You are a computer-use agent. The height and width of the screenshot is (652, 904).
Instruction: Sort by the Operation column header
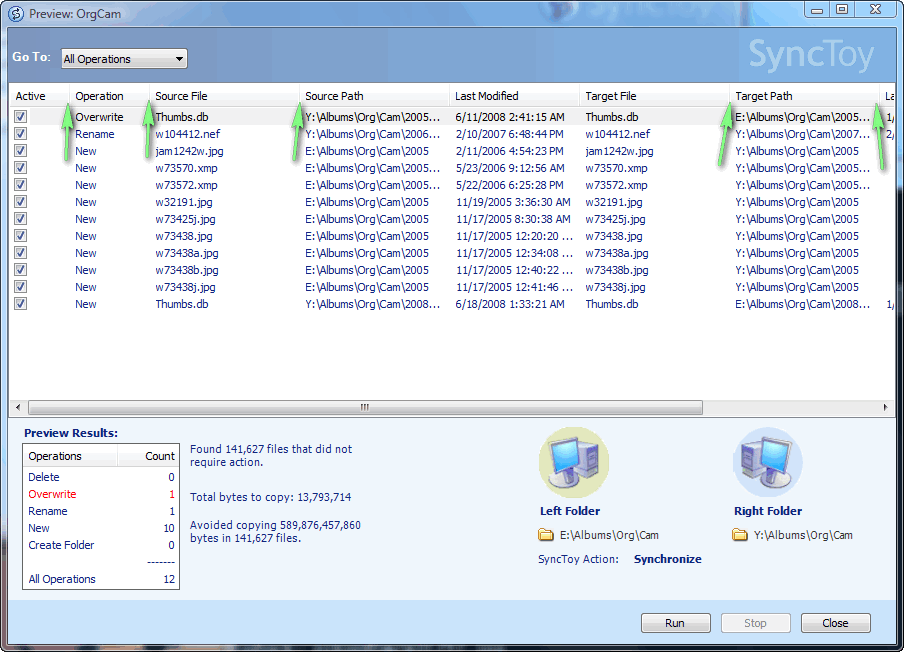click(x=110, y=96)
